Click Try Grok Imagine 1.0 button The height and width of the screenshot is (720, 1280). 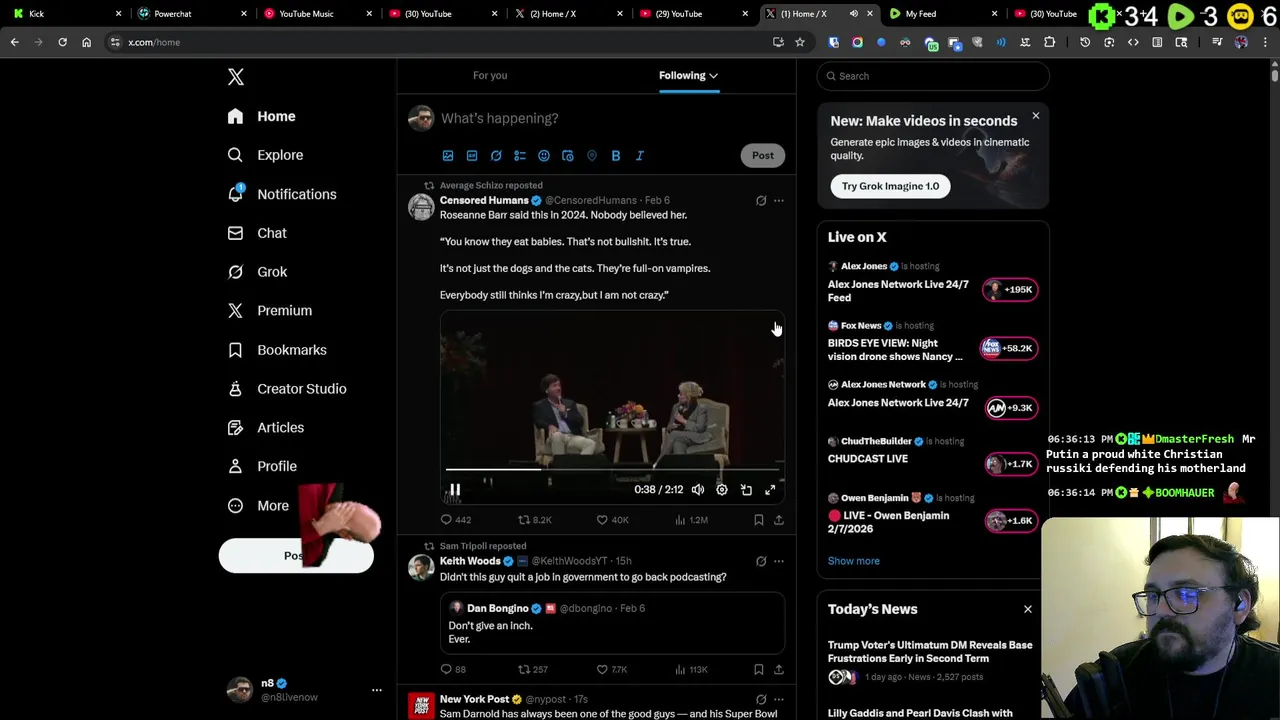pos(890,186)
